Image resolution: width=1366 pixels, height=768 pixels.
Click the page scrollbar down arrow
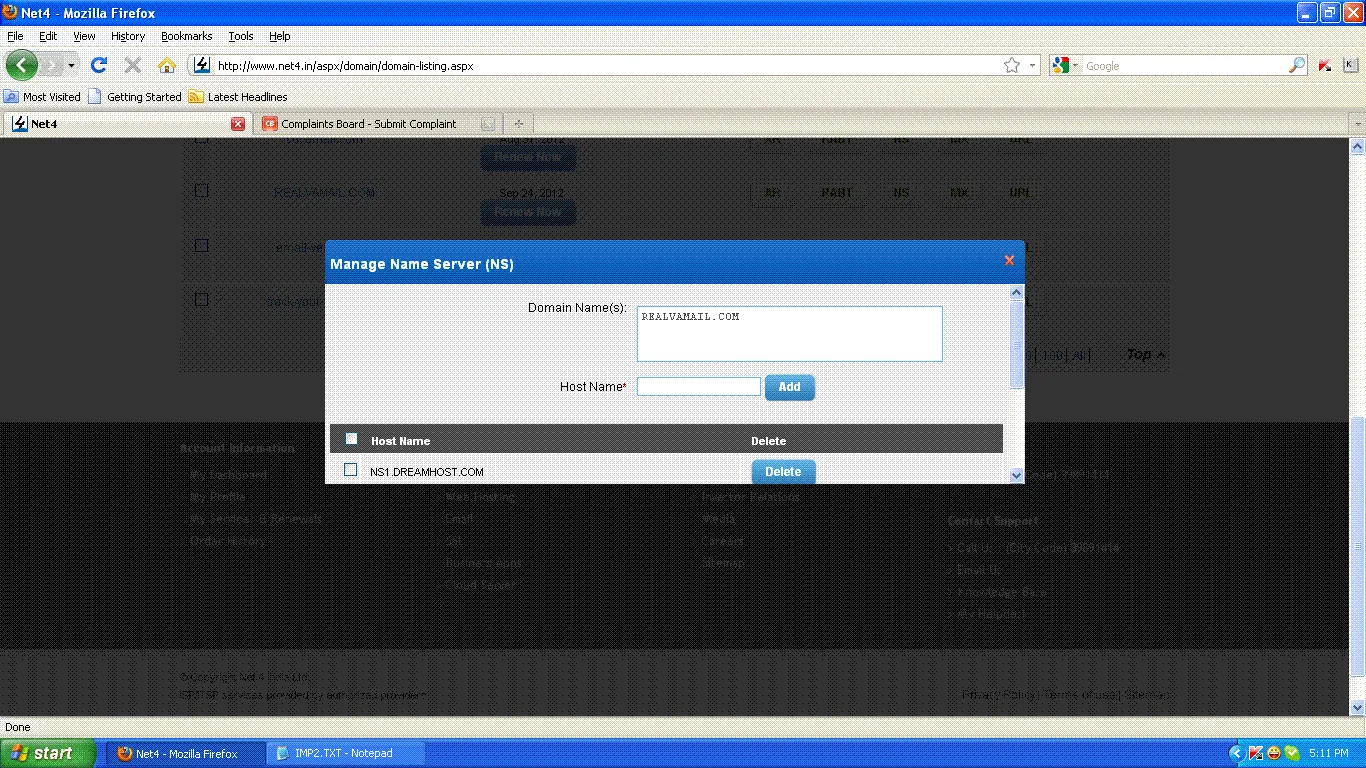pos(1357,708)
